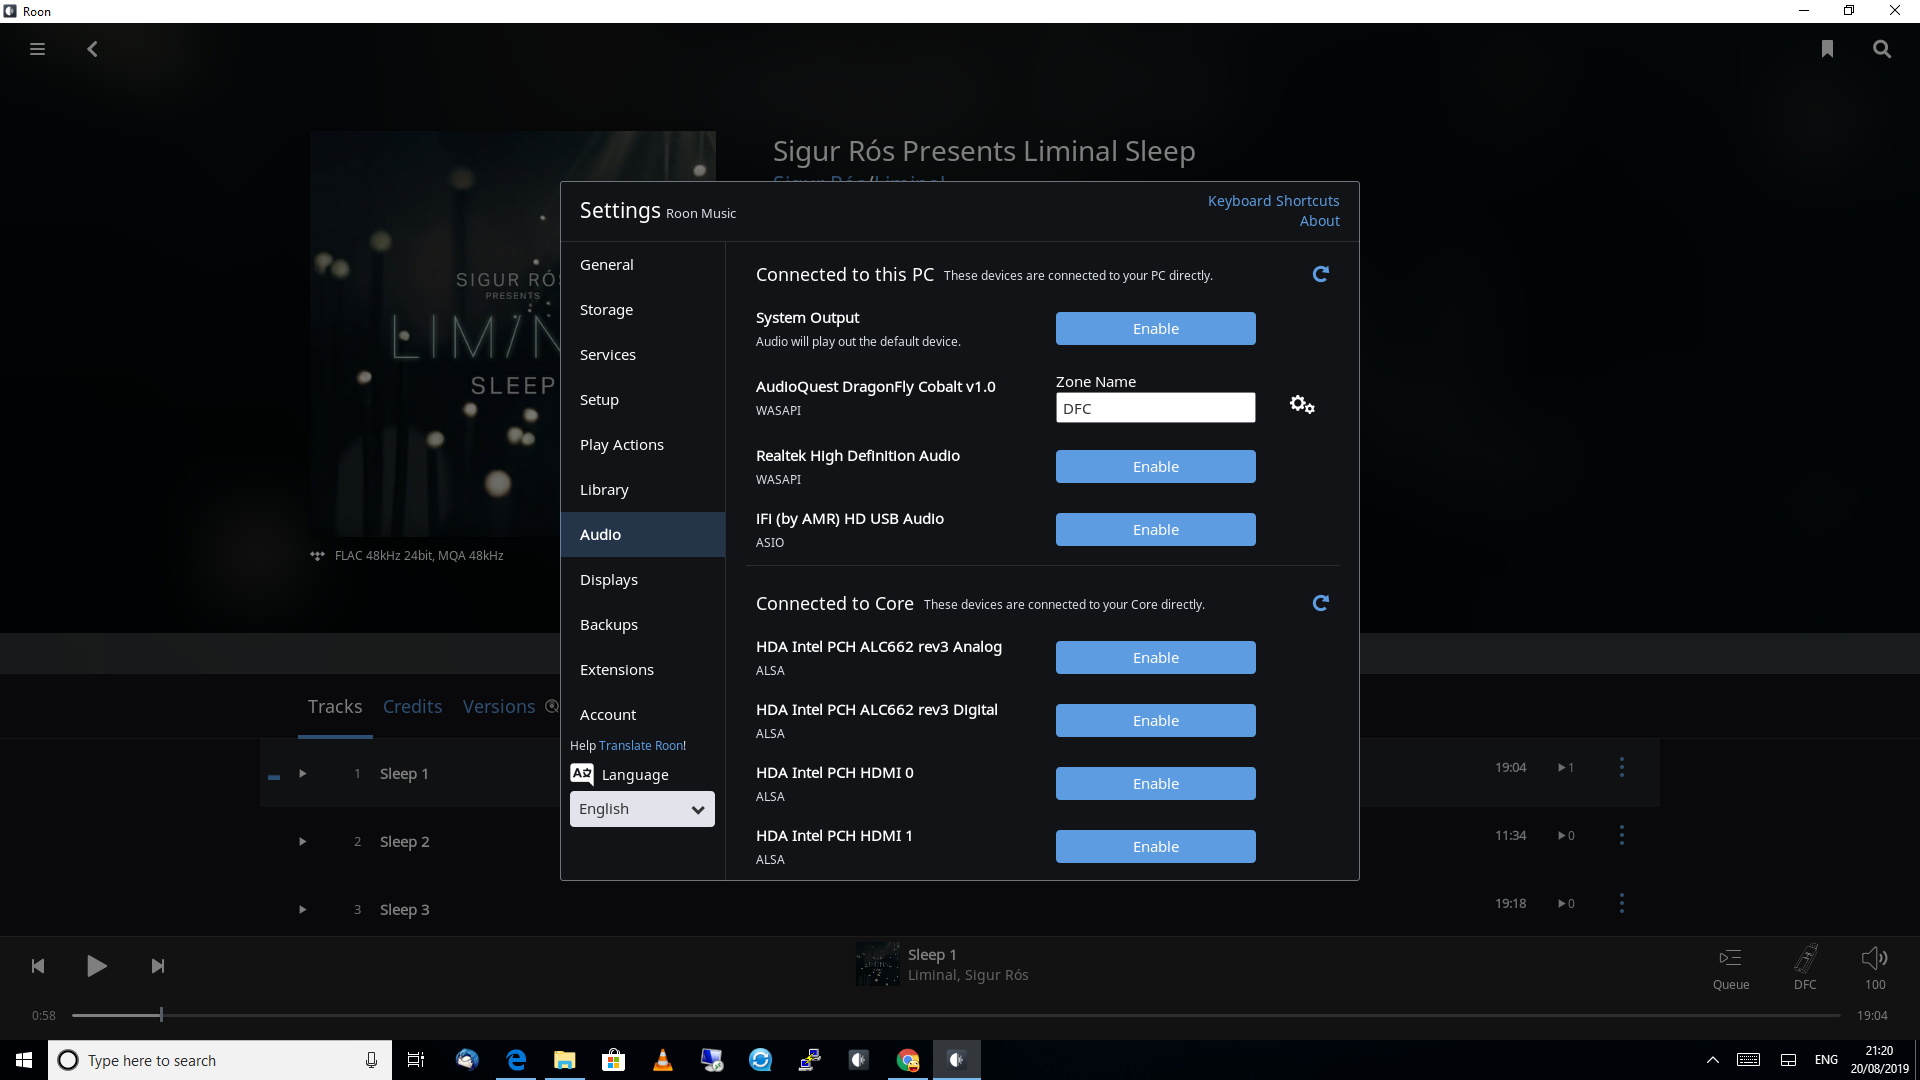Open the search magnifier icon
This screenshot has width=1920, height=1080.
pyautogui.click(x=1882, y=49)
